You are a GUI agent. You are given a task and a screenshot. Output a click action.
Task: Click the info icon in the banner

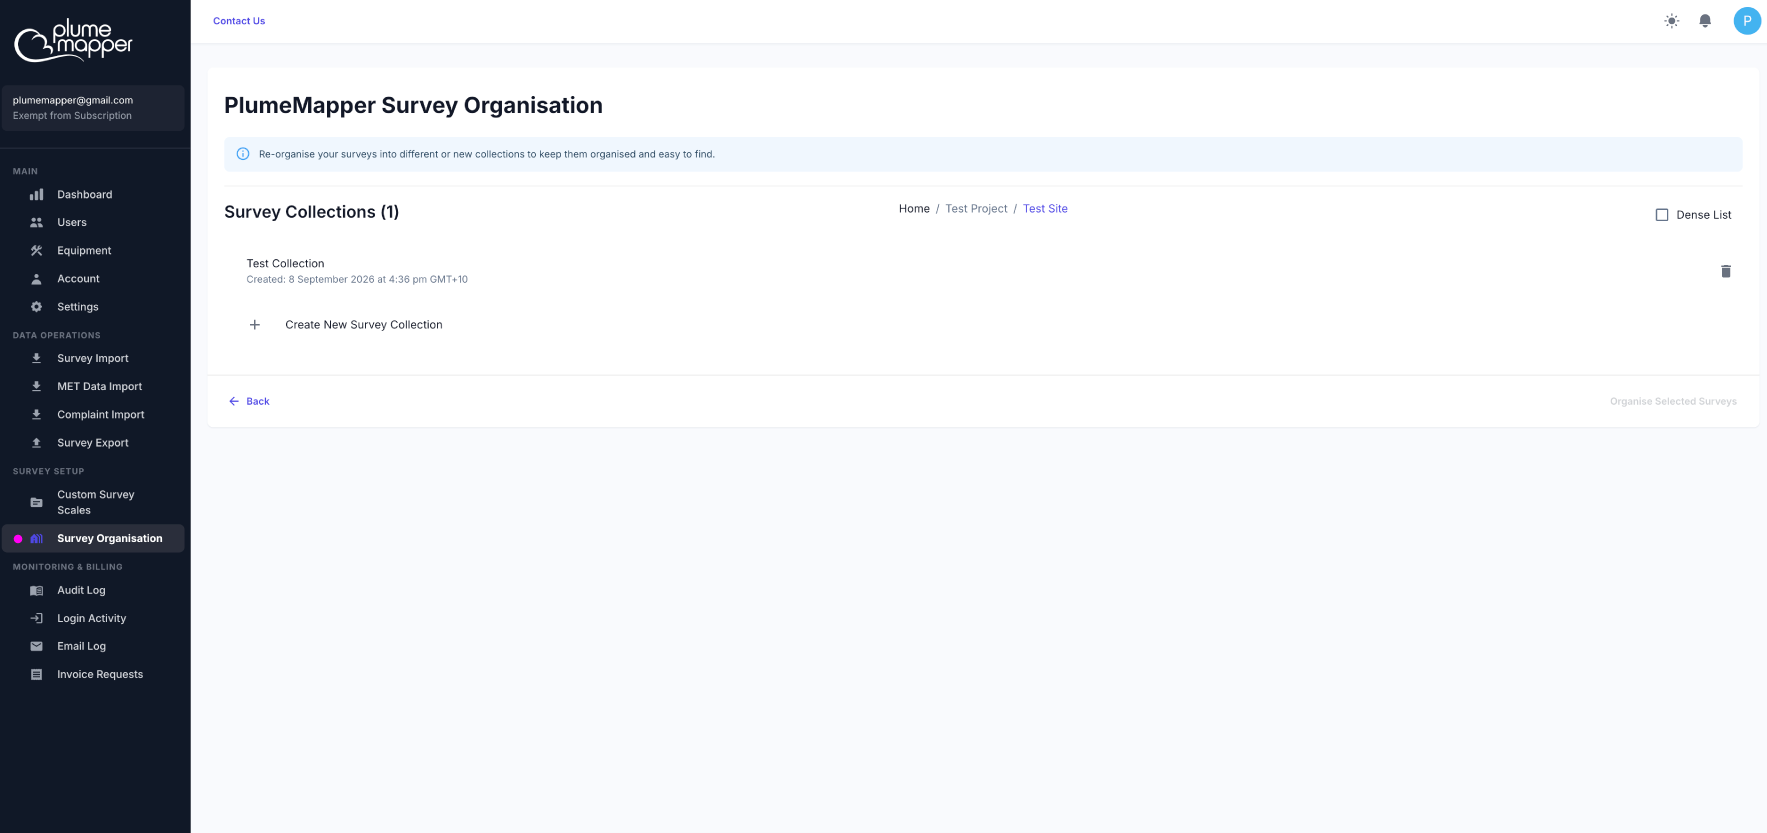pyautogui.click(x=243, y=154)
